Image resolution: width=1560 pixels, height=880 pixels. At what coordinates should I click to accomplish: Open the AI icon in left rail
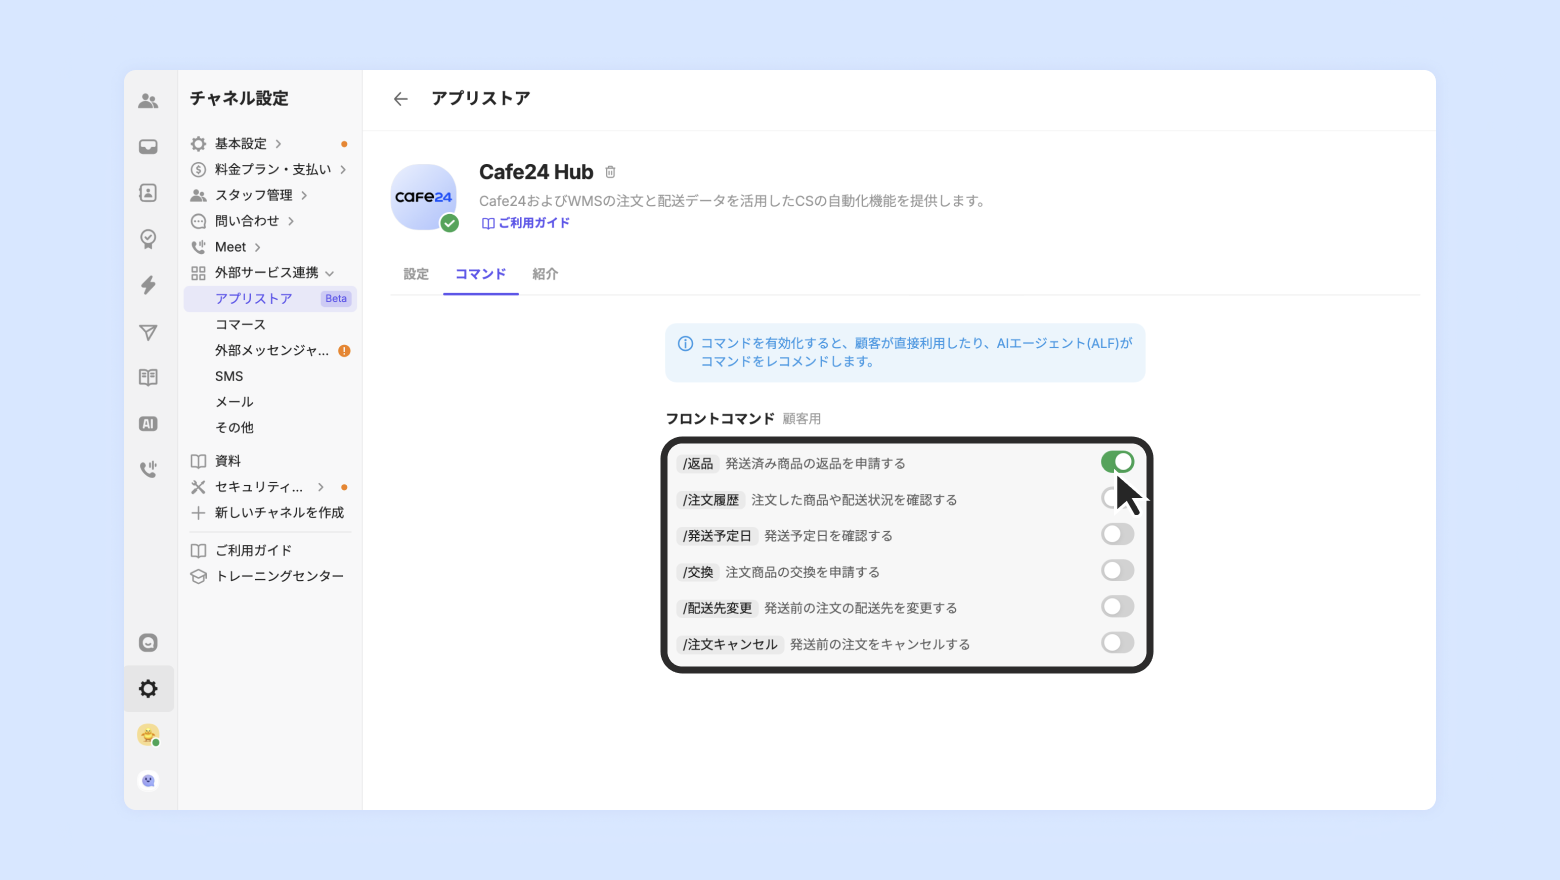pos(148,424)
